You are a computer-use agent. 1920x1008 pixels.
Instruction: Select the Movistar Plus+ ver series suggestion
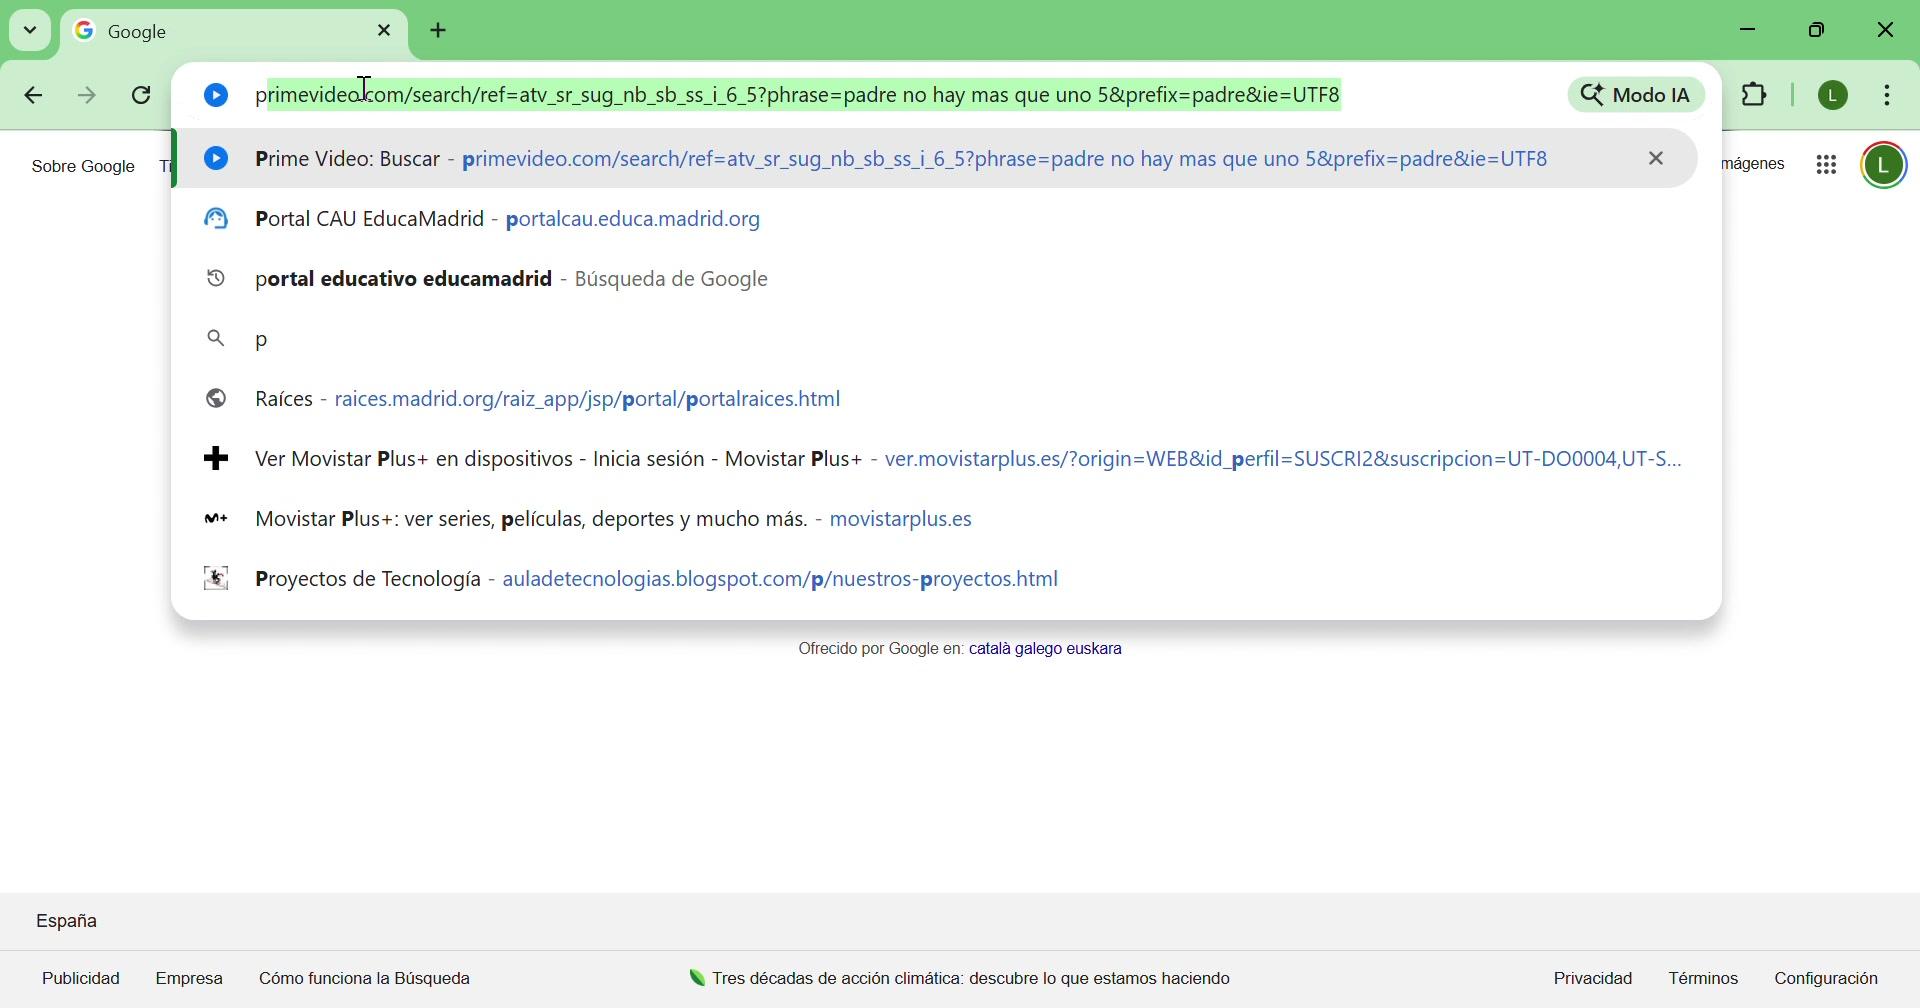(x=935, y=519)
